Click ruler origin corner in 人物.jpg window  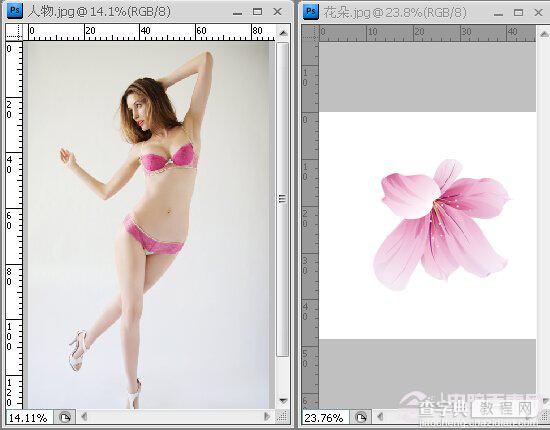14,32
